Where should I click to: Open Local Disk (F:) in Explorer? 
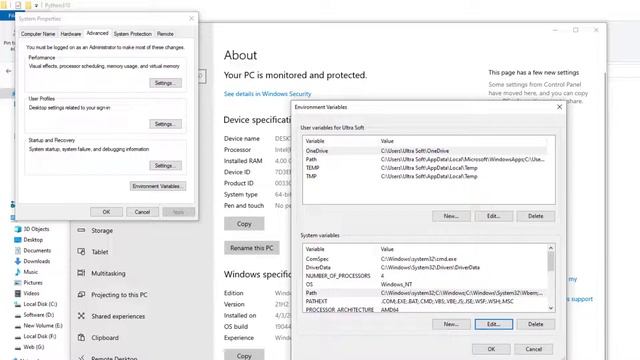coord(40,336)
